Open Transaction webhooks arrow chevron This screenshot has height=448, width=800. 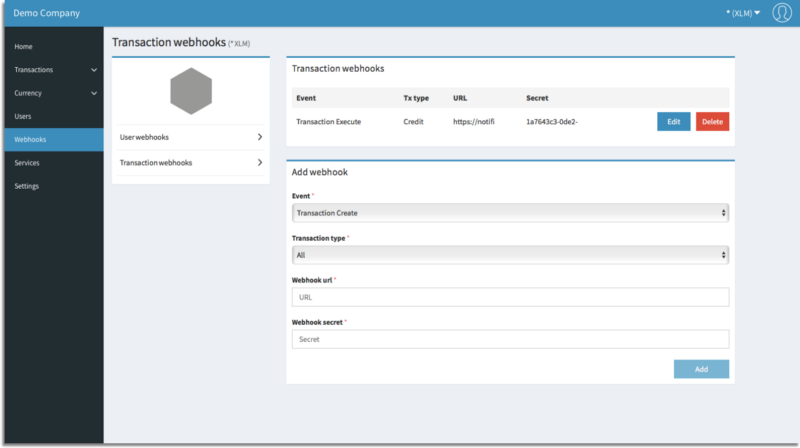[x=260, y=162]
